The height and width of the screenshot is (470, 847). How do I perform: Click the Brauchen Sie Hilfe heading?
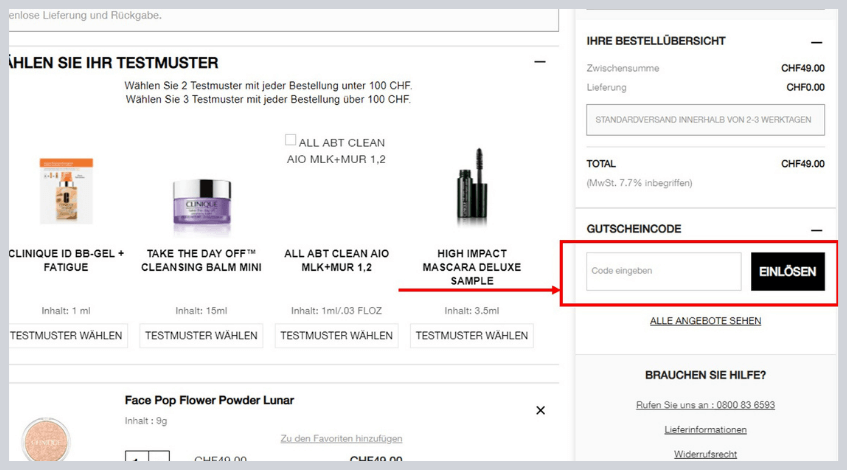705,375
